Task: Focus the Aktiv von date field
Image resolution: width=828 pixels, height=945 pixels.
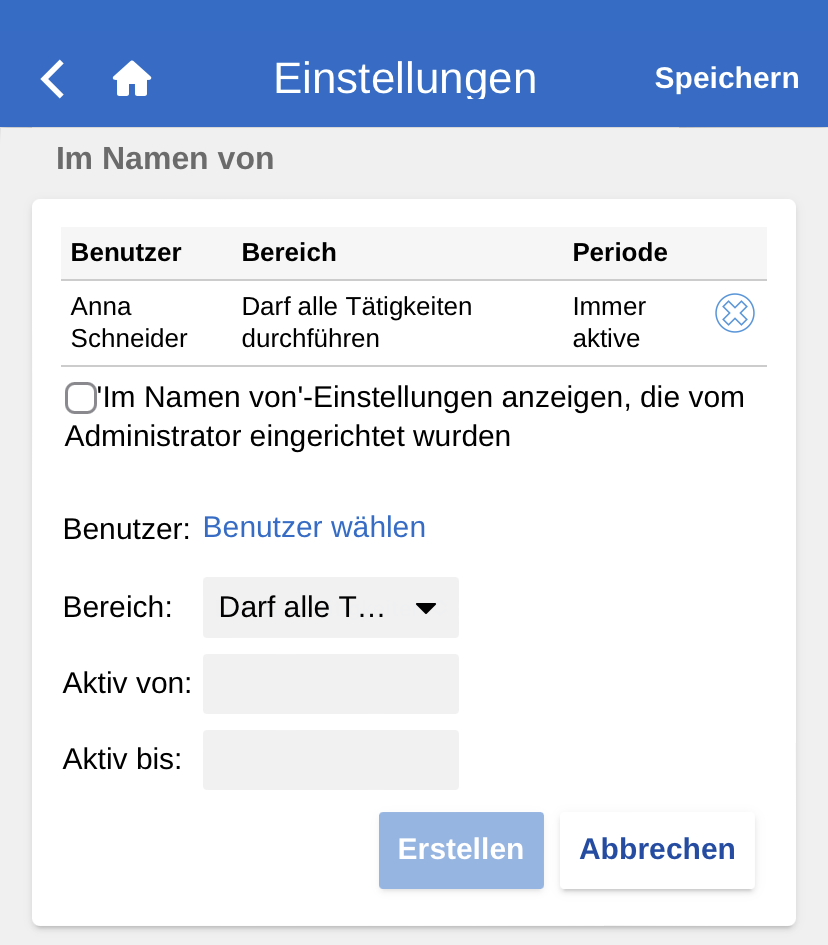Action: point(330,684)
